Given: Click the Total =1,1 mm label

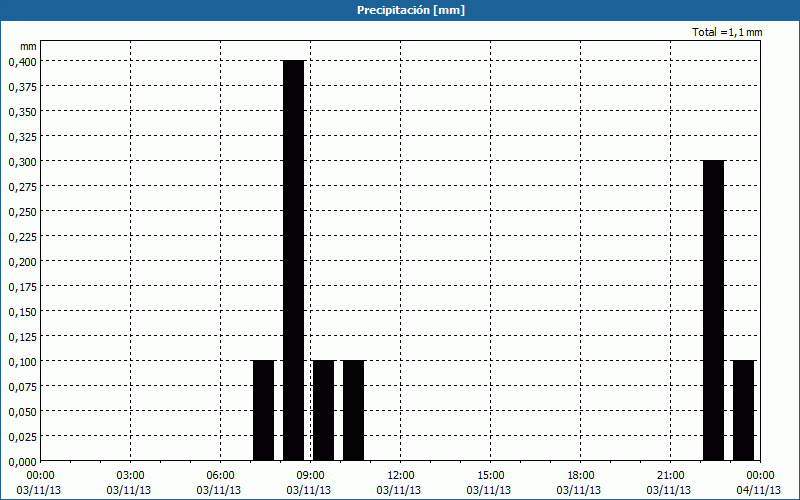Looking at the screenshot, I should (x=727, y=32).
